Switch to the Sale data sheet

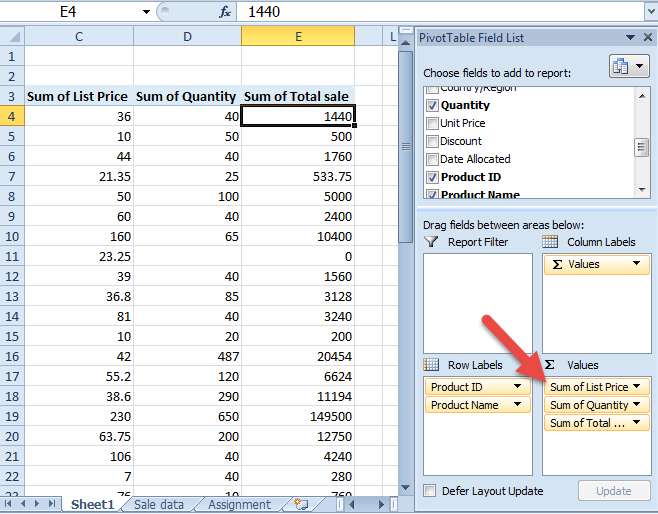click(159, 505)
